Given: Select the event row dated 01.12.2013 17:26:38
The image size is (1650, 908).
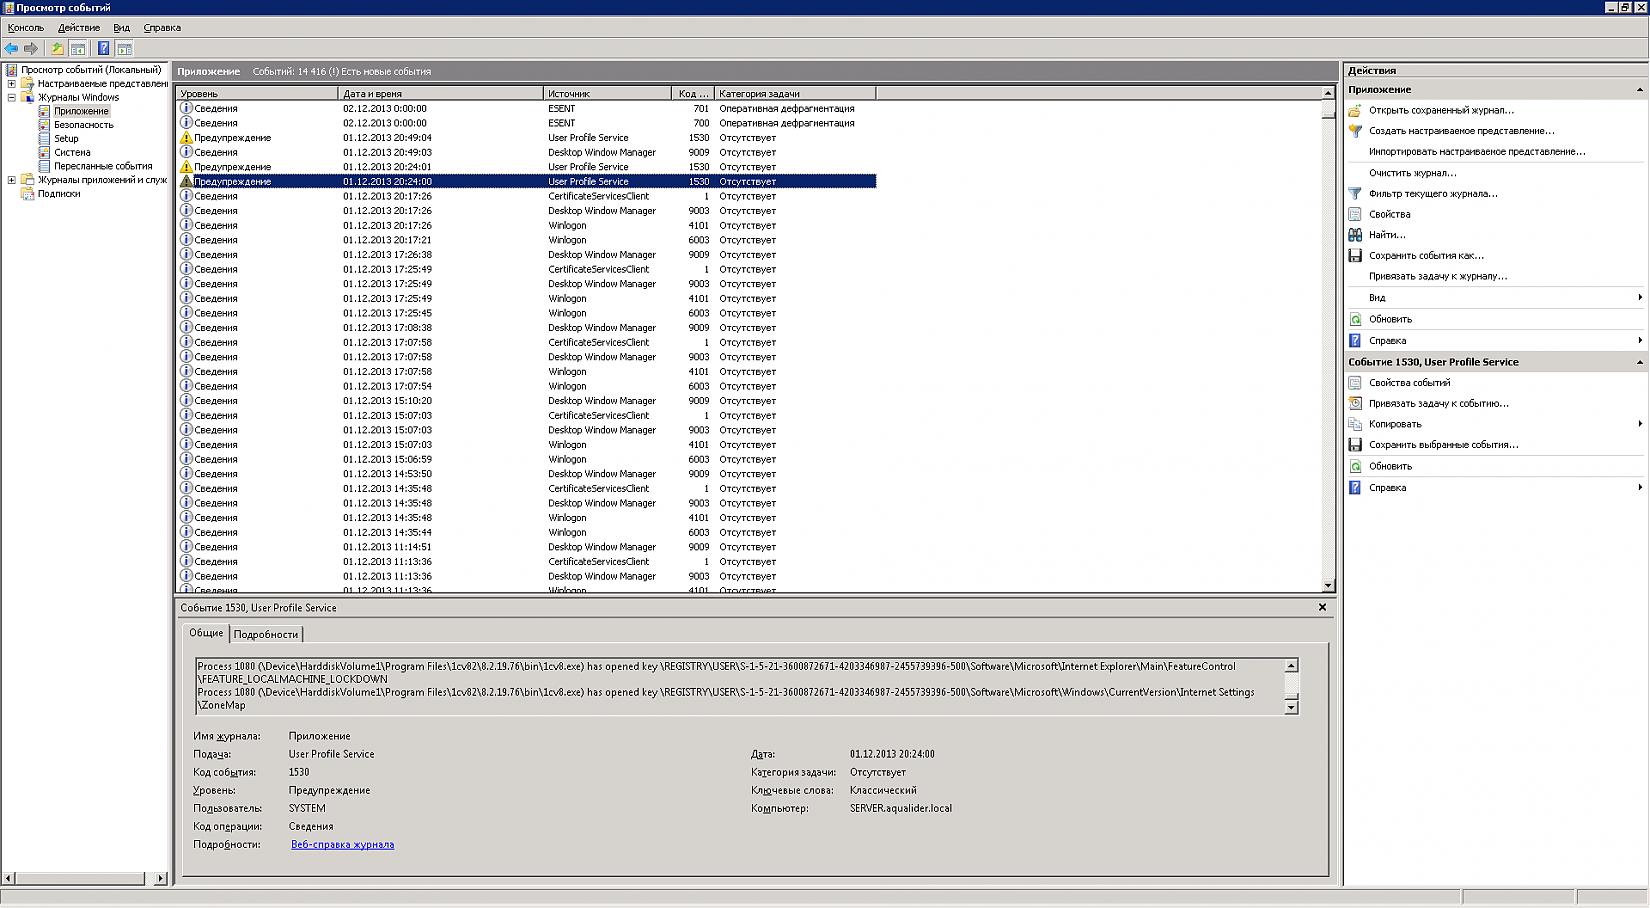Looking at the screenshot, I should (x=527, y=255).
